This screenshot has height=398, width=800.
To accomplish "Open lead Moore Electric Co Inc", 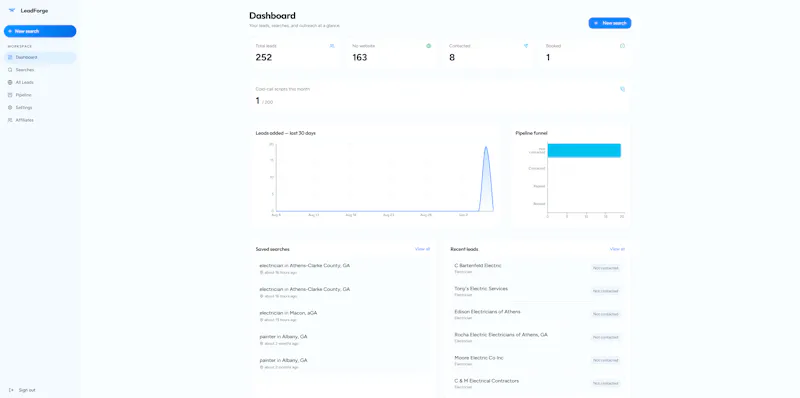I will [x=479, y=358].
